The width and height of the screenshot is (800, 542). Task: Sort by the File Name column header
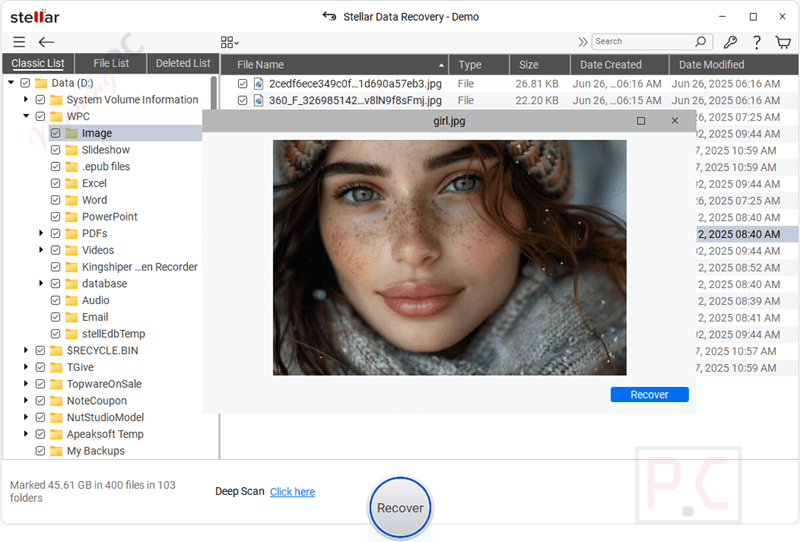[335, 65]
